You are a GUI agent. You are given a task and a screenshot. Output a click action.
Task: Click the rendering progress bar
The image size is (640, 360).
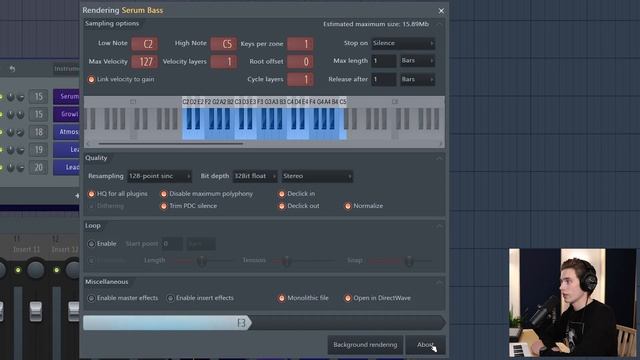click(264, 323)
